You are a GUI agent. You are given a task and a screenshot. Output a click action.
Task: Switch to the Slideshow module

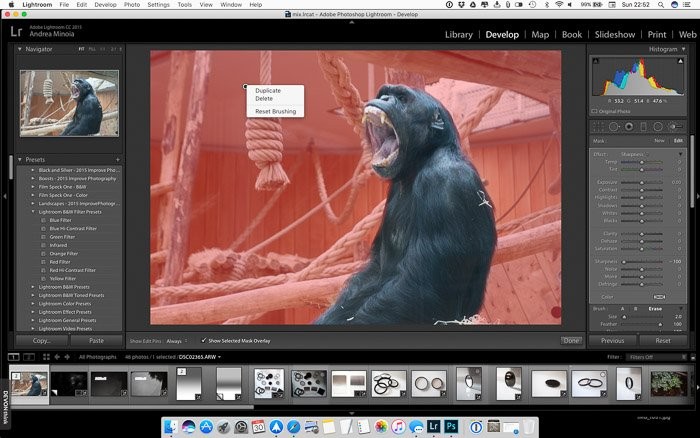[x=615, y=34]
